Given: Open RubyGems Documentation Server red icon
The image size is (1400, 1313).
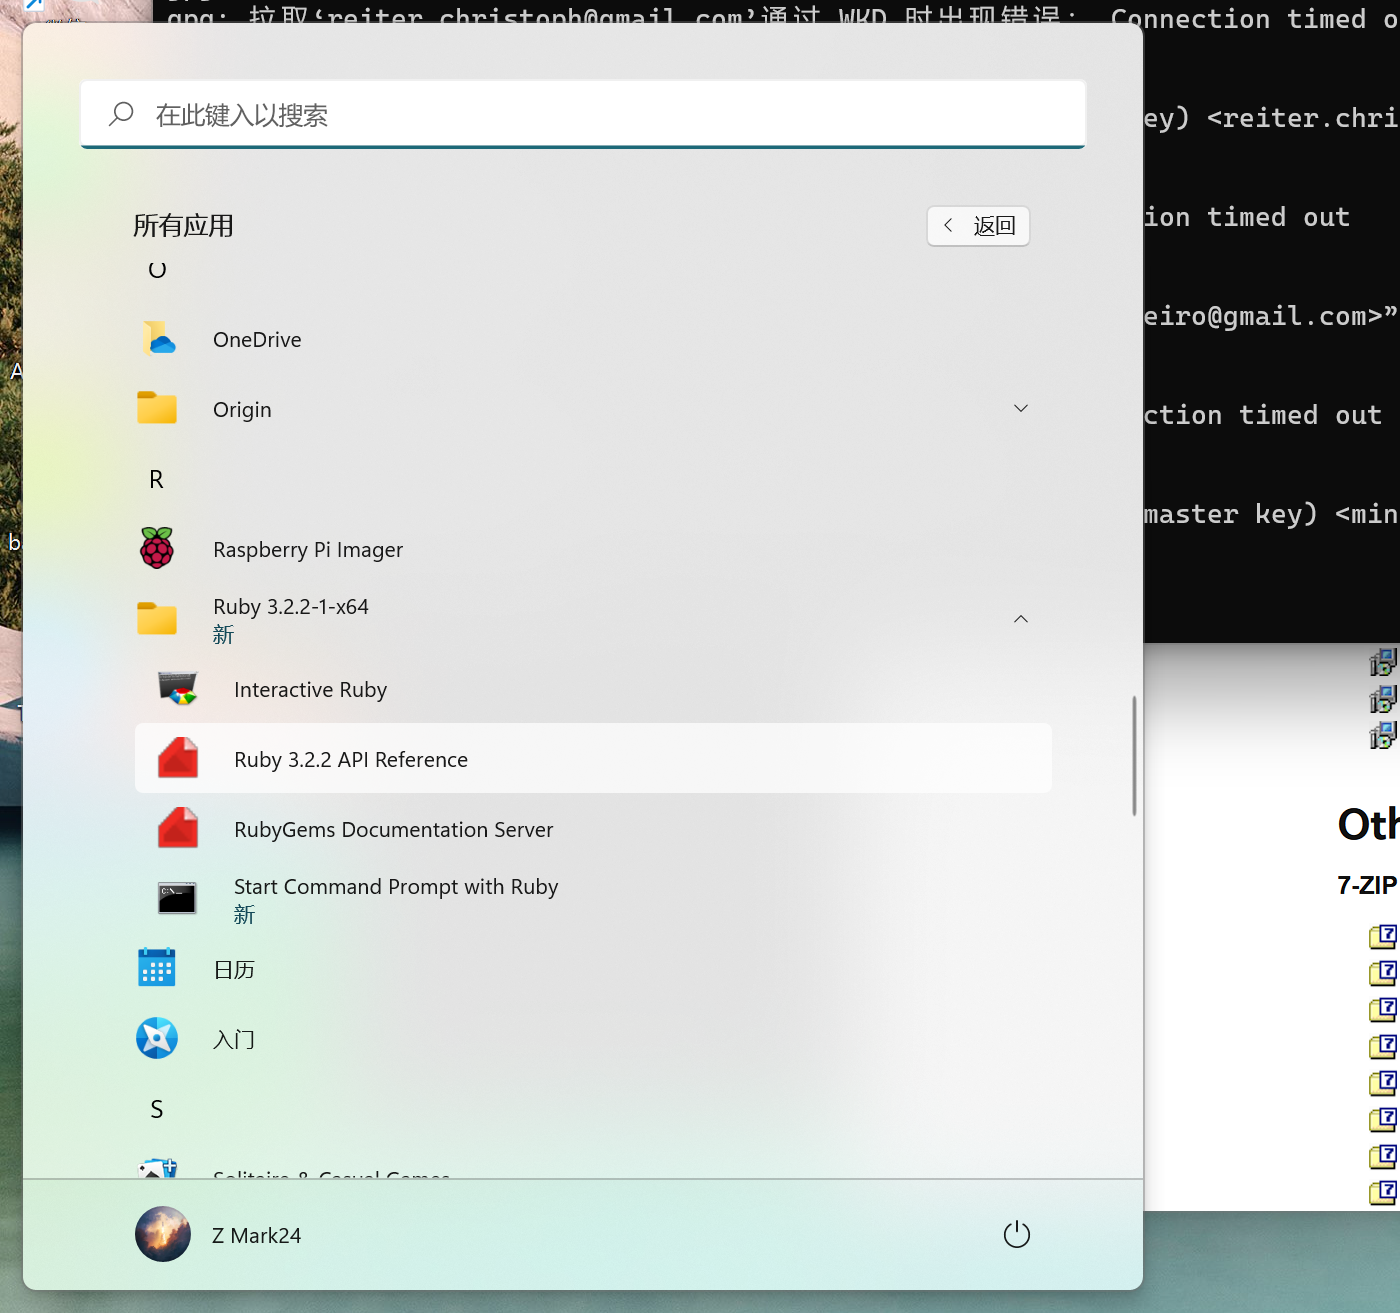Looking at the screenshot, I should (x=178, y=829).
